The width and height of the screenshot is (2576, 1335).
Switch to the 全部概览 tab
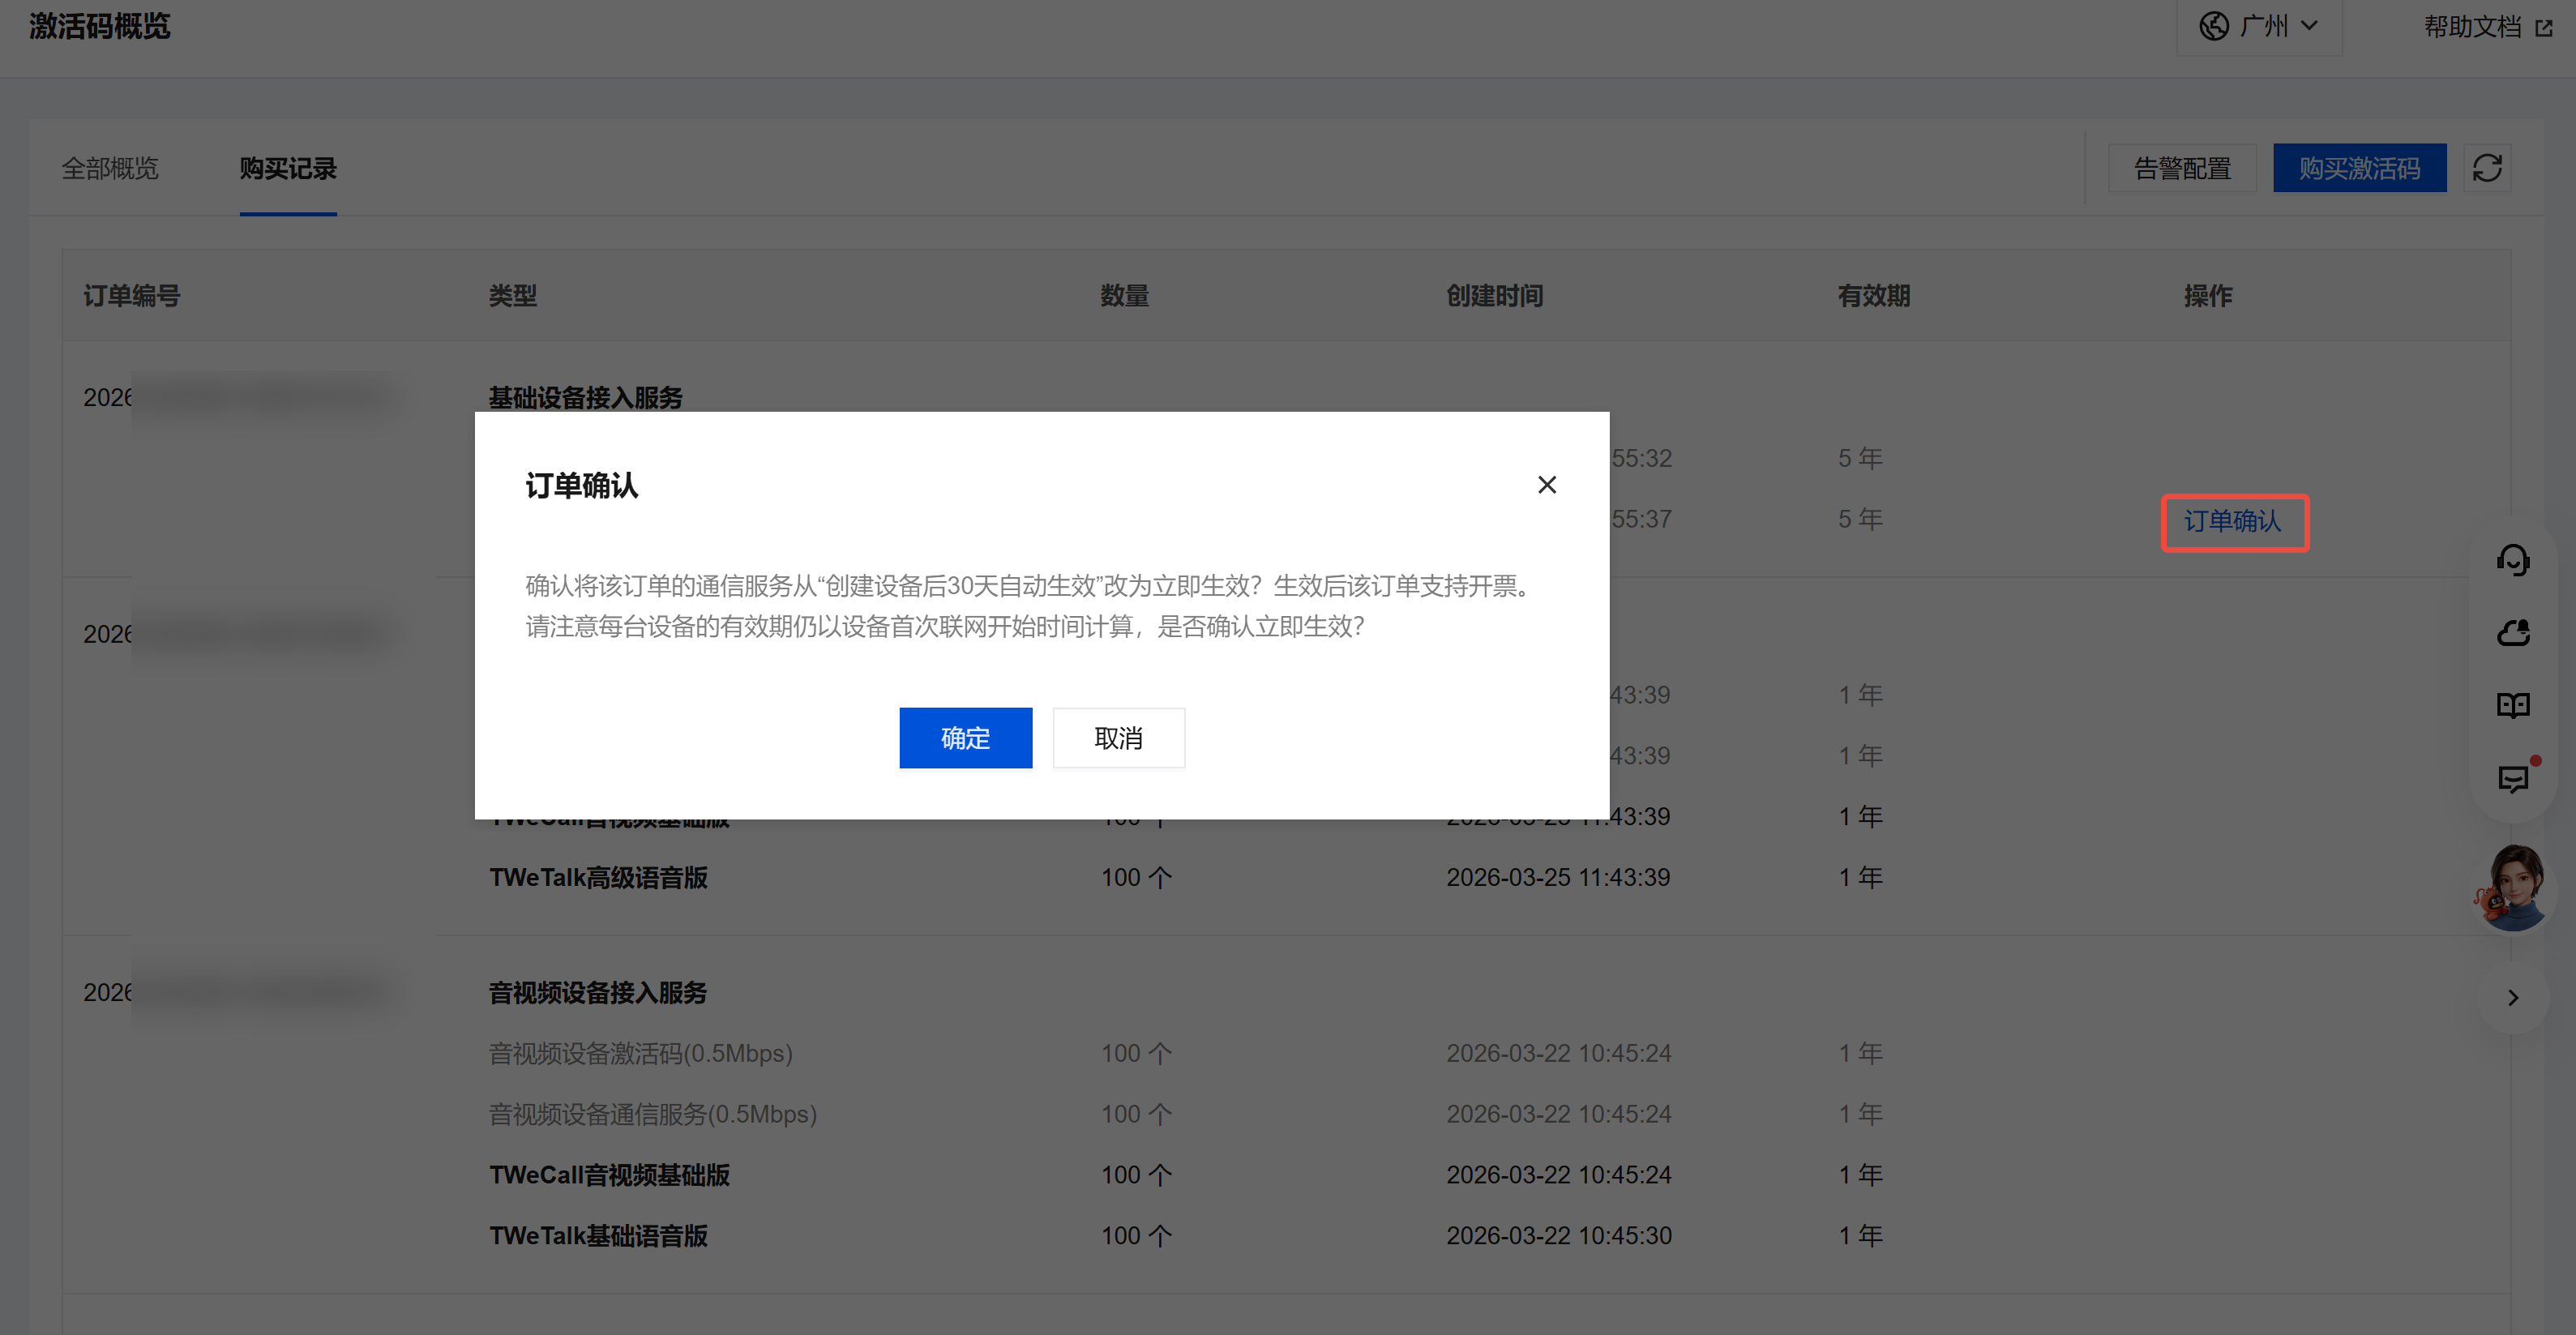click(110, 168)
